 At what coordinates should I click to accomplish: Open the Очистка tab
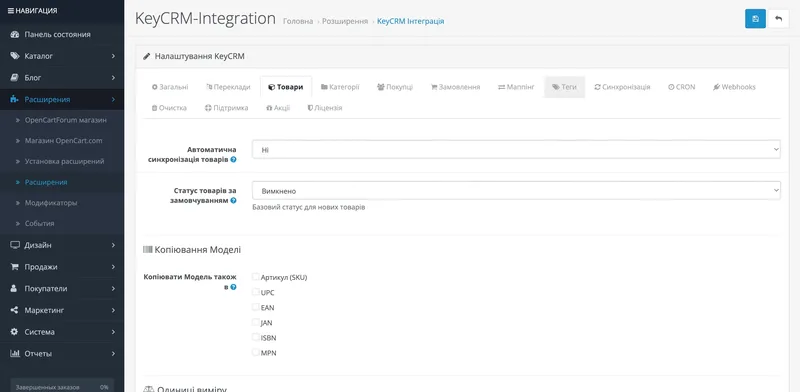coord(169,108)
